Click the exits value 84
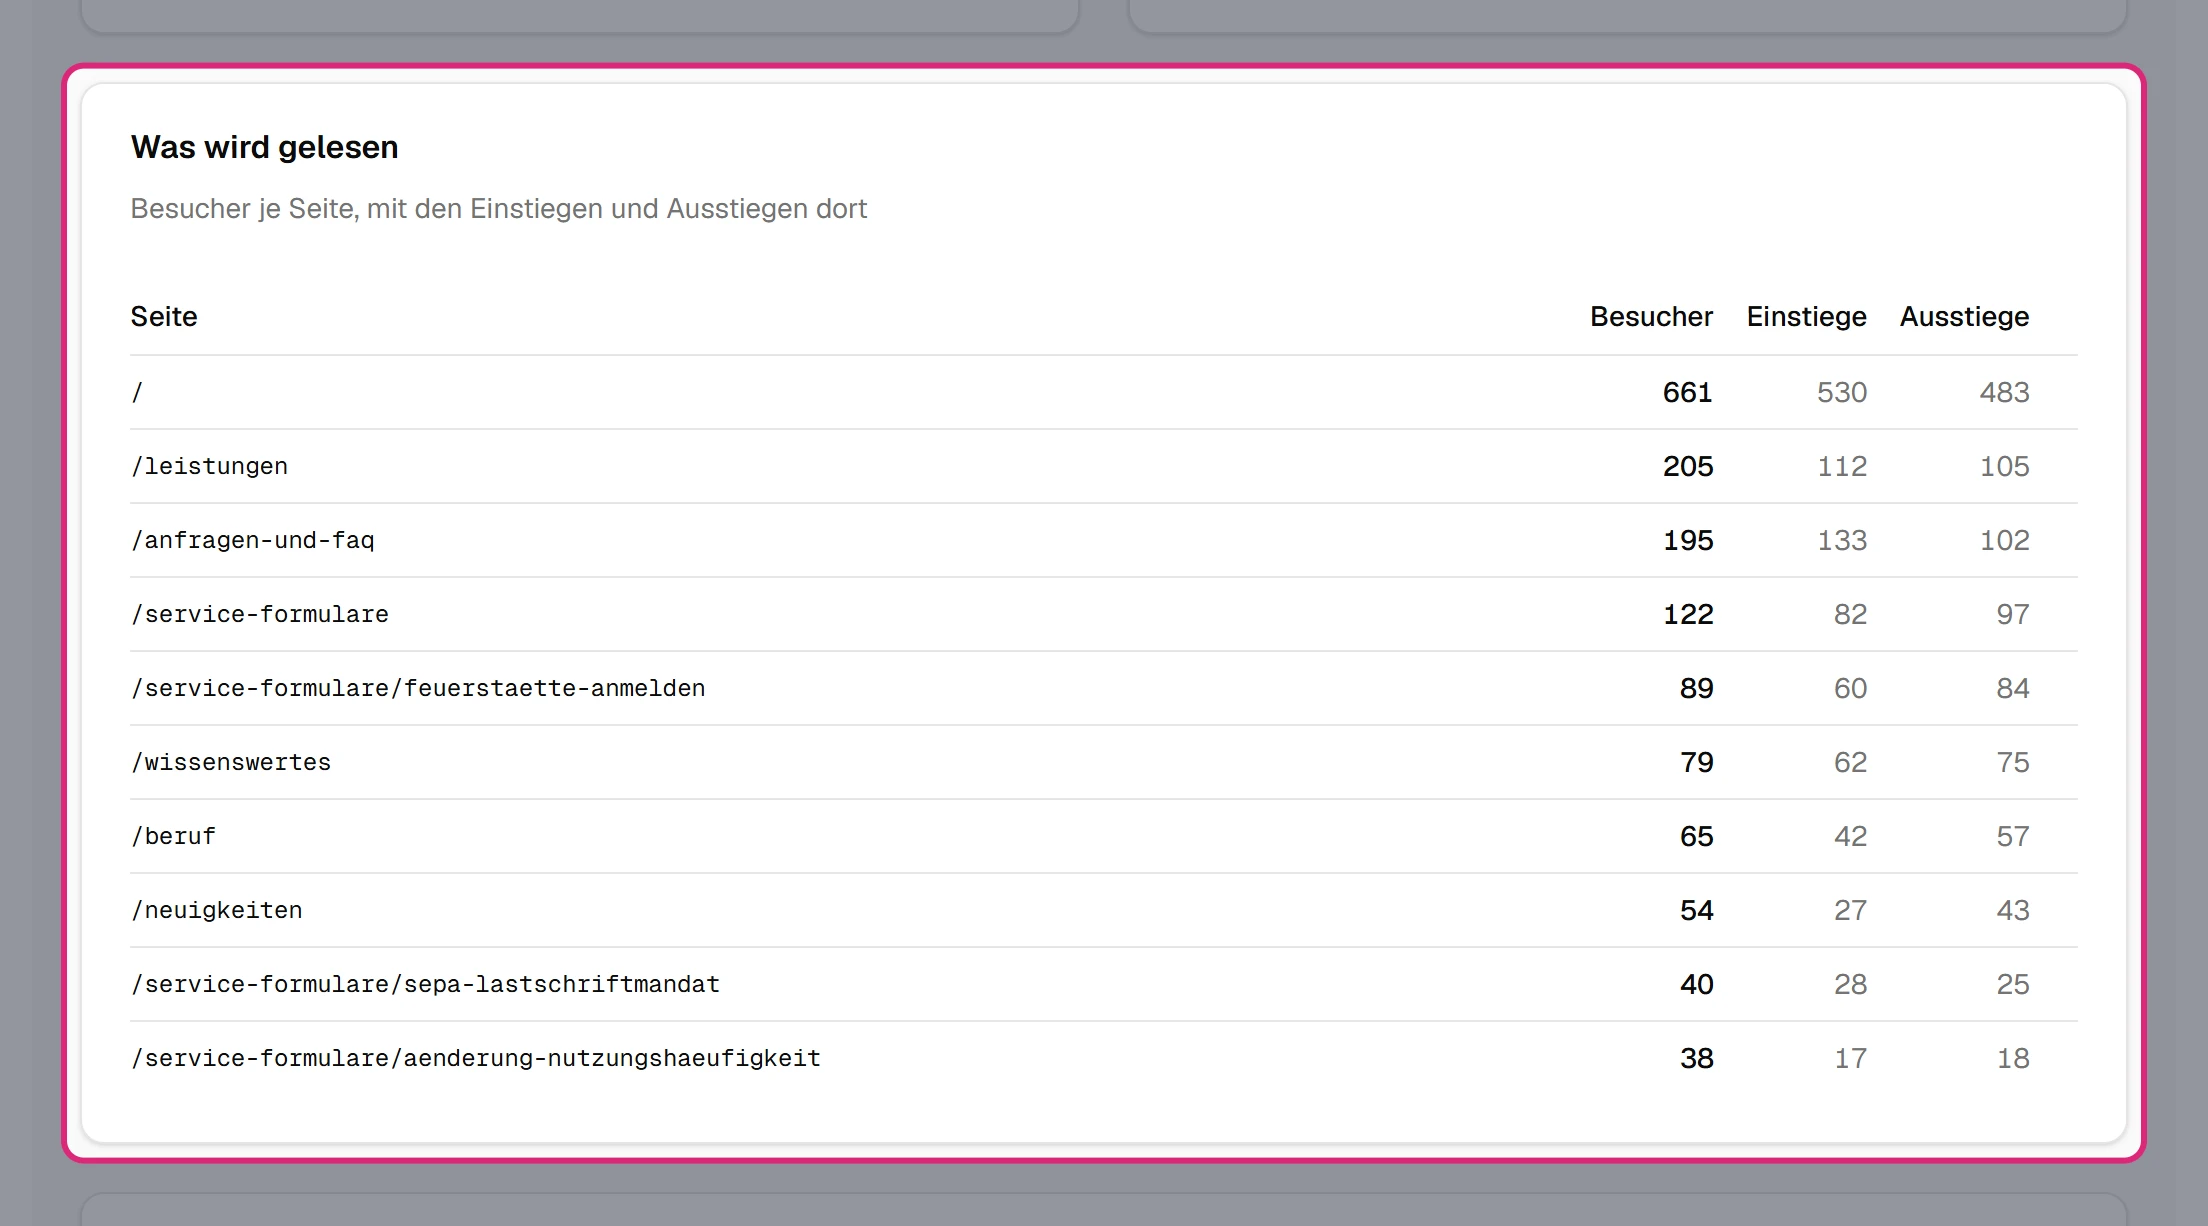 [x=2013, y=688]
